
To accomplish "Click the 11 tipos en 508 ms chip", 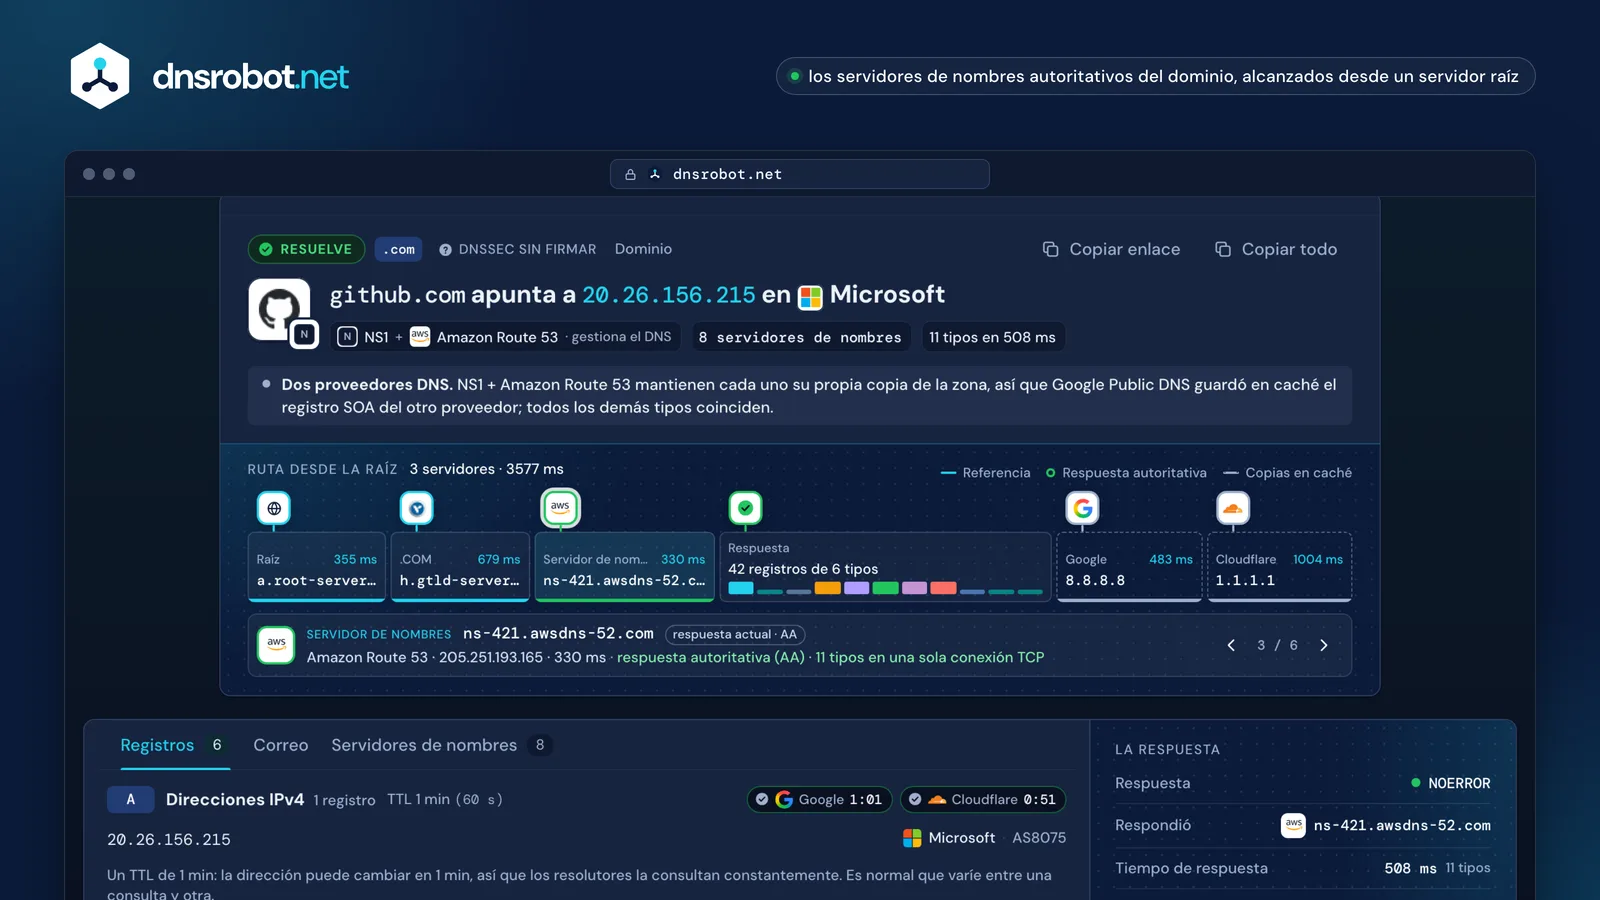I will [x=992, y=337].
